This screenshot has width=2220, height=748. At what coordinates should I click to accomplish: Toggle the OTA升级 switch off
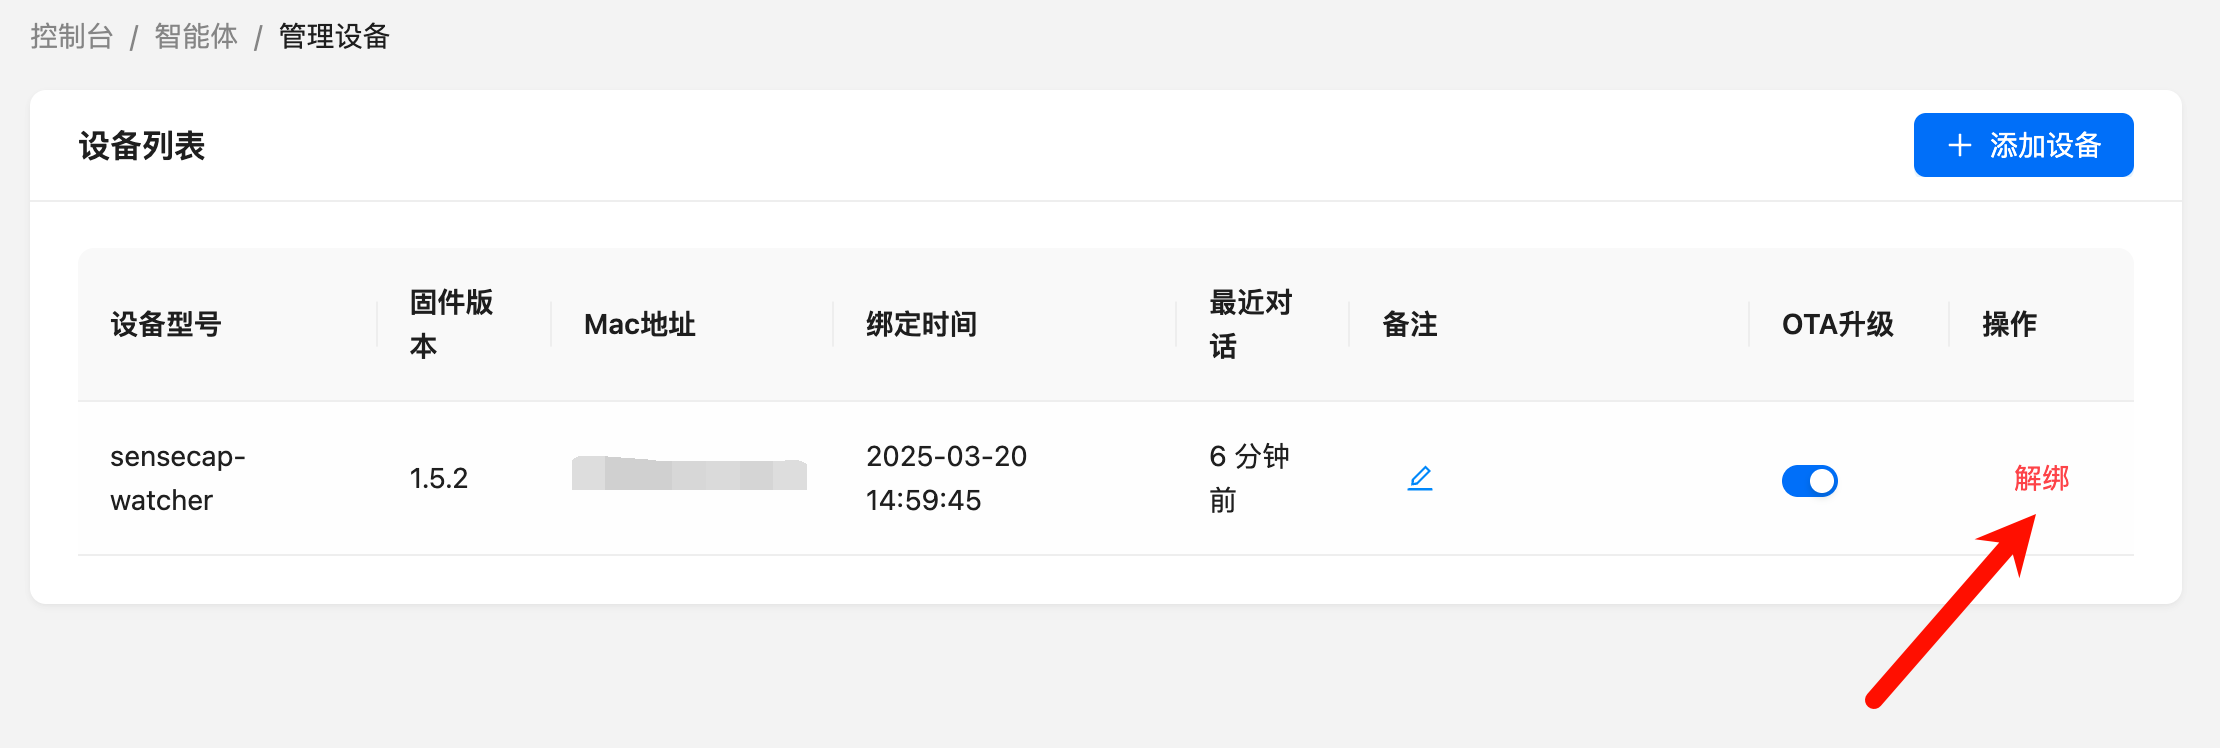(x=1809, y=481)
